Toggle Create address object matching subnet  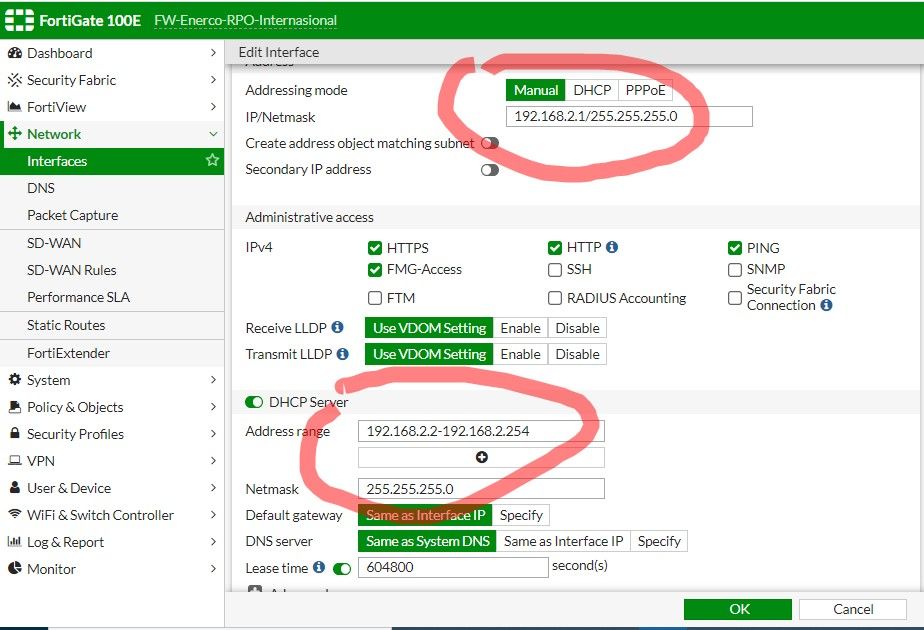pos(490,143)
